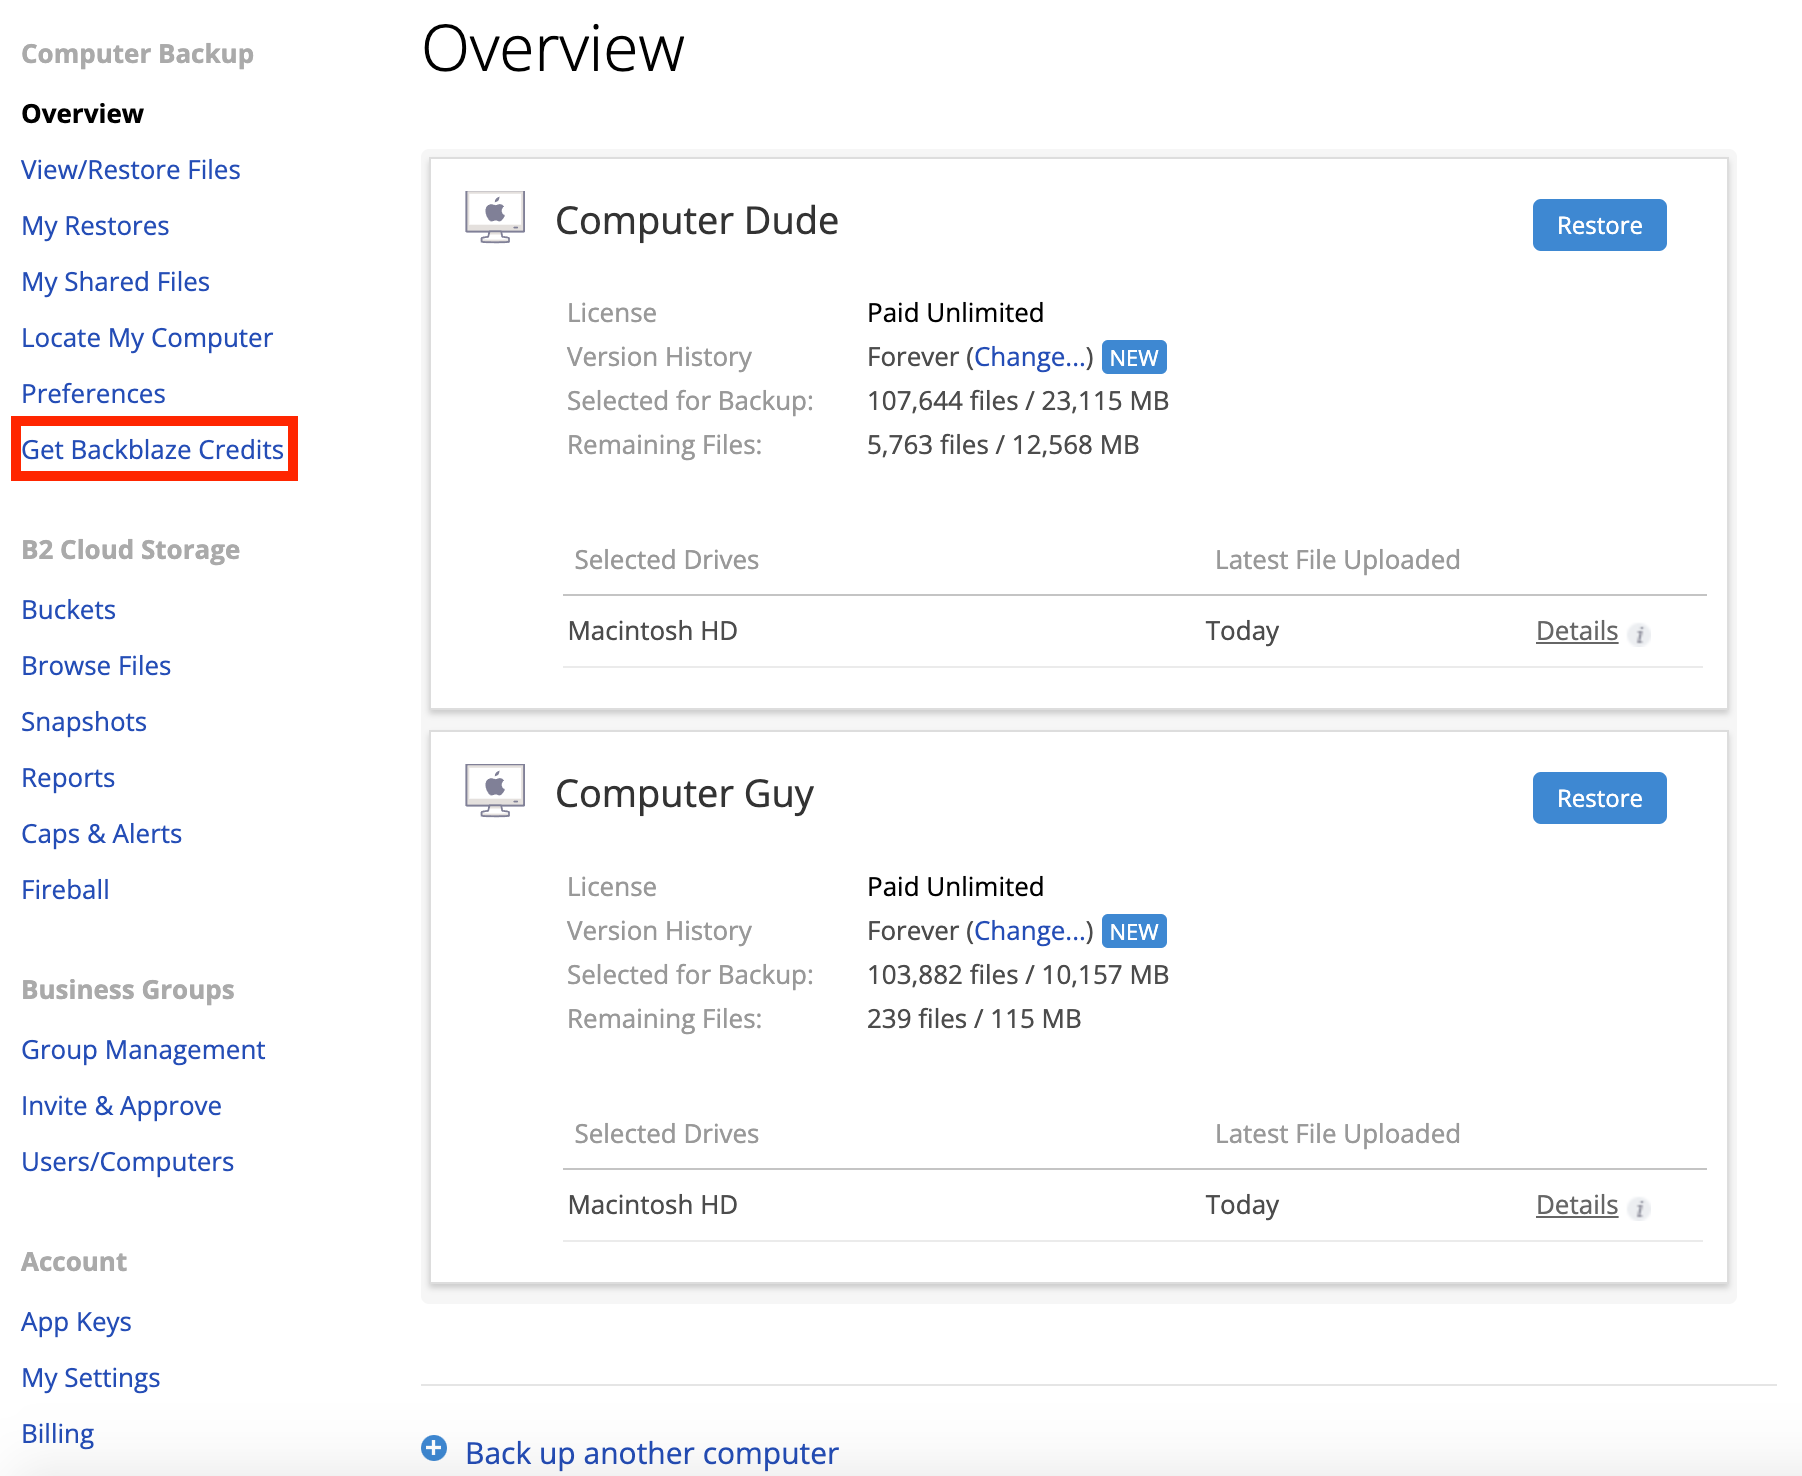1802x1476 pixels.
Task: Click '107,644 files / 23,115 MB' value
Action: (1018, 401)
